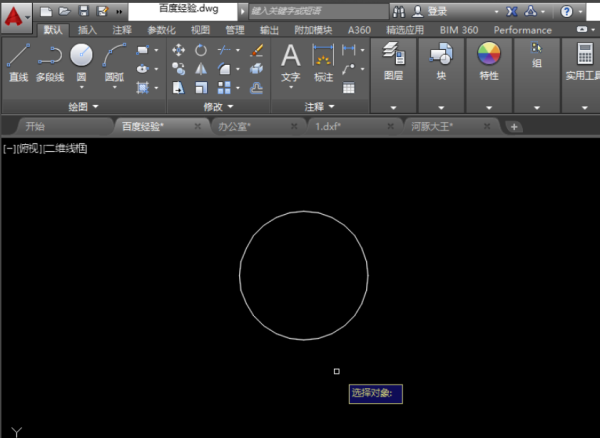Image resolution: width=600 pixels, height=438 pixels.
Task: Select the Polyline (多段线) tool
Action: 50,63
